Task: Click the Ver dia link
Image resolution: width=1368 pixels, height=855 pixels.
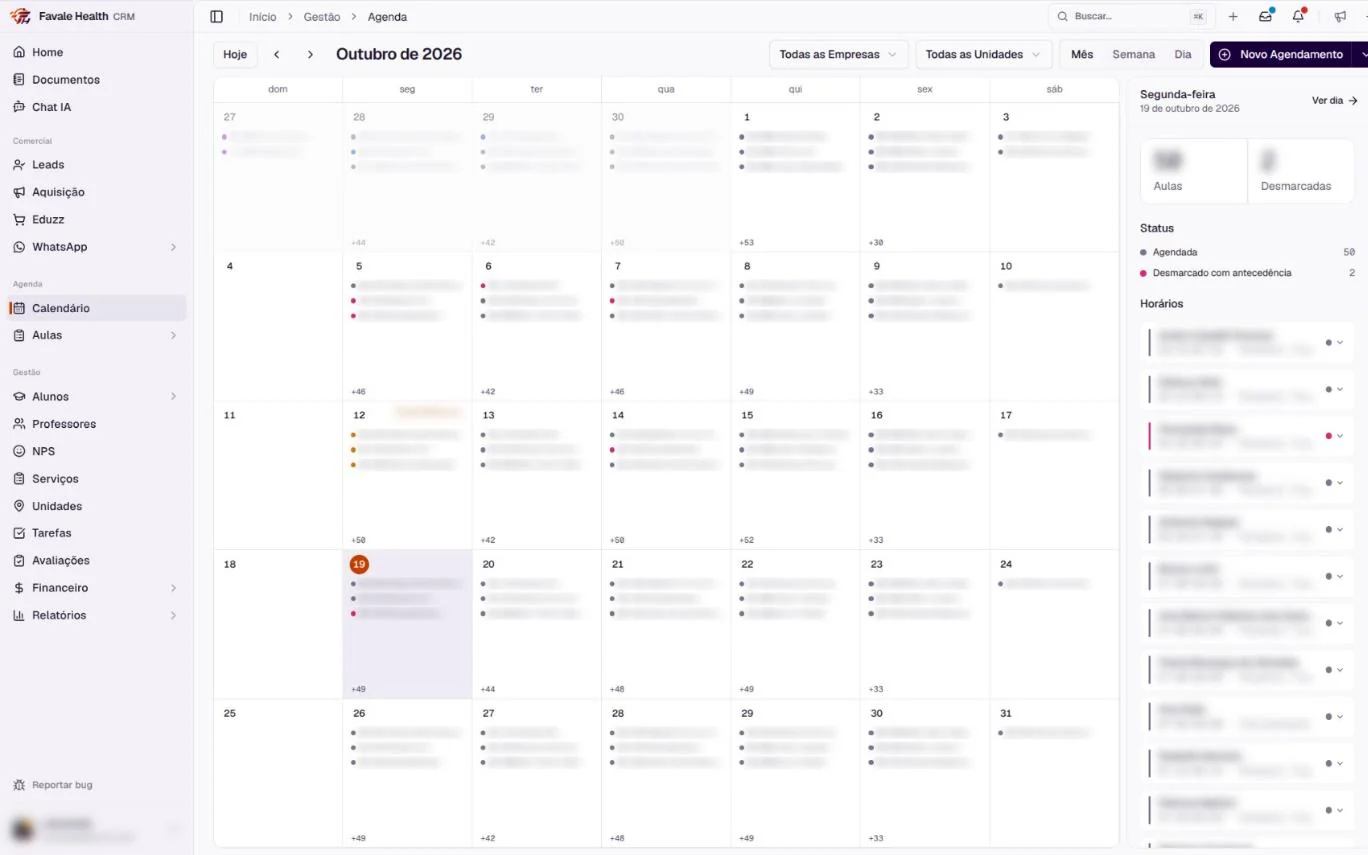Action: (x=1334, y=101)
